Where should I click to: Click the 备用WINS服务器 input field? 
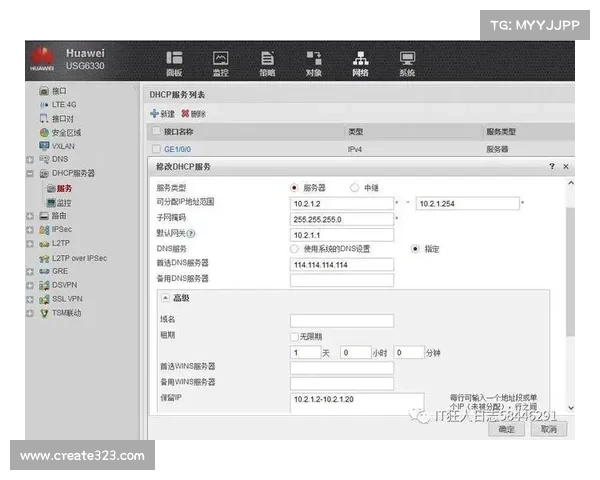click(342, 384)
